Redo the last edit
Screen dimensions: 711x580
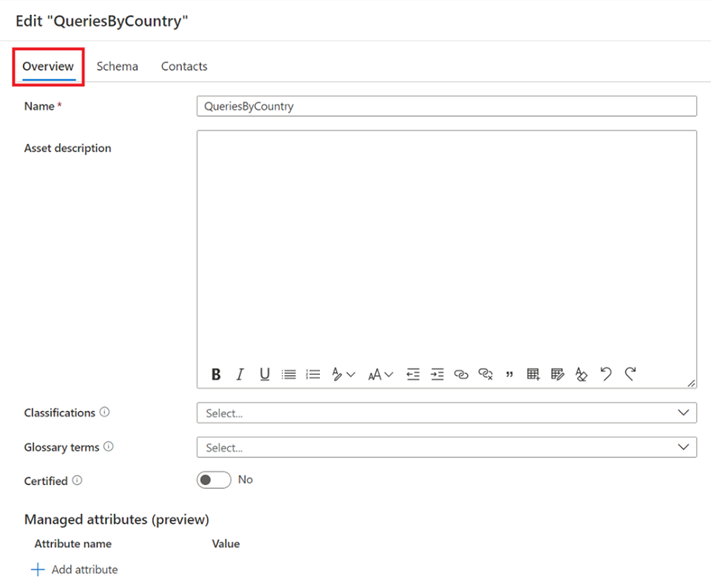click(630, 375)
